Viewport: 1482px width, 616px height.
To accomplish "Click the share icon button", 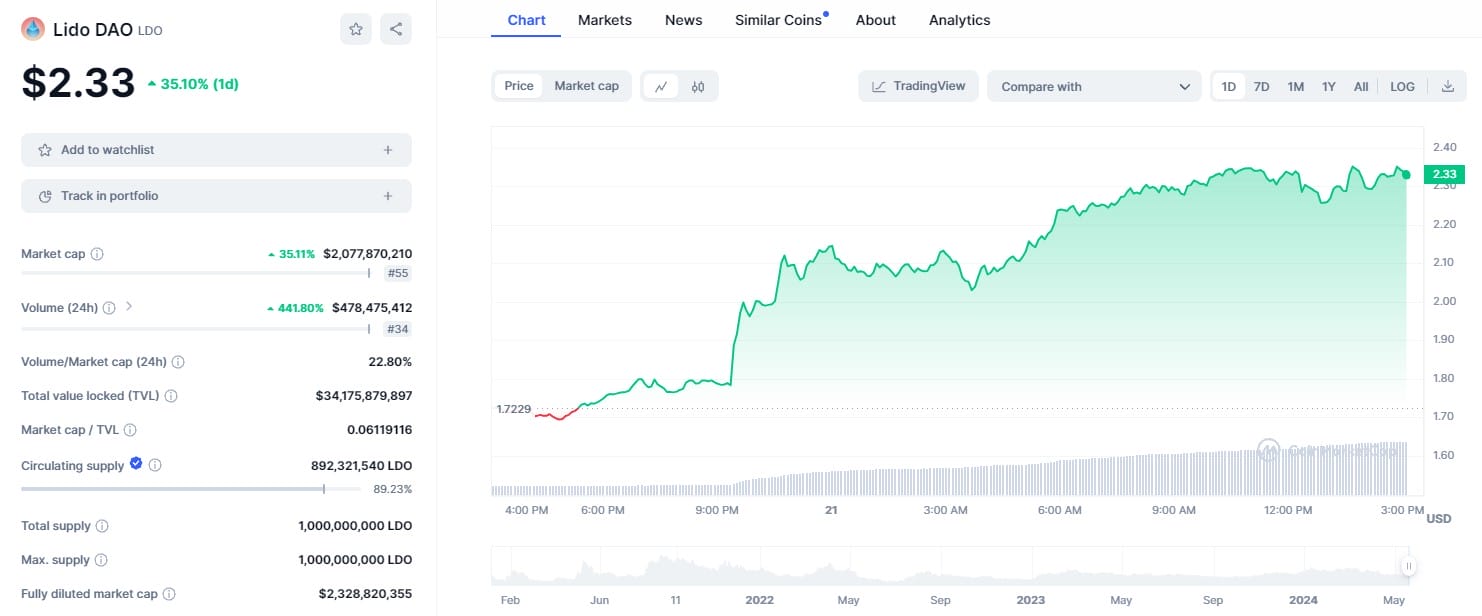I will click(x=396, y=29).
